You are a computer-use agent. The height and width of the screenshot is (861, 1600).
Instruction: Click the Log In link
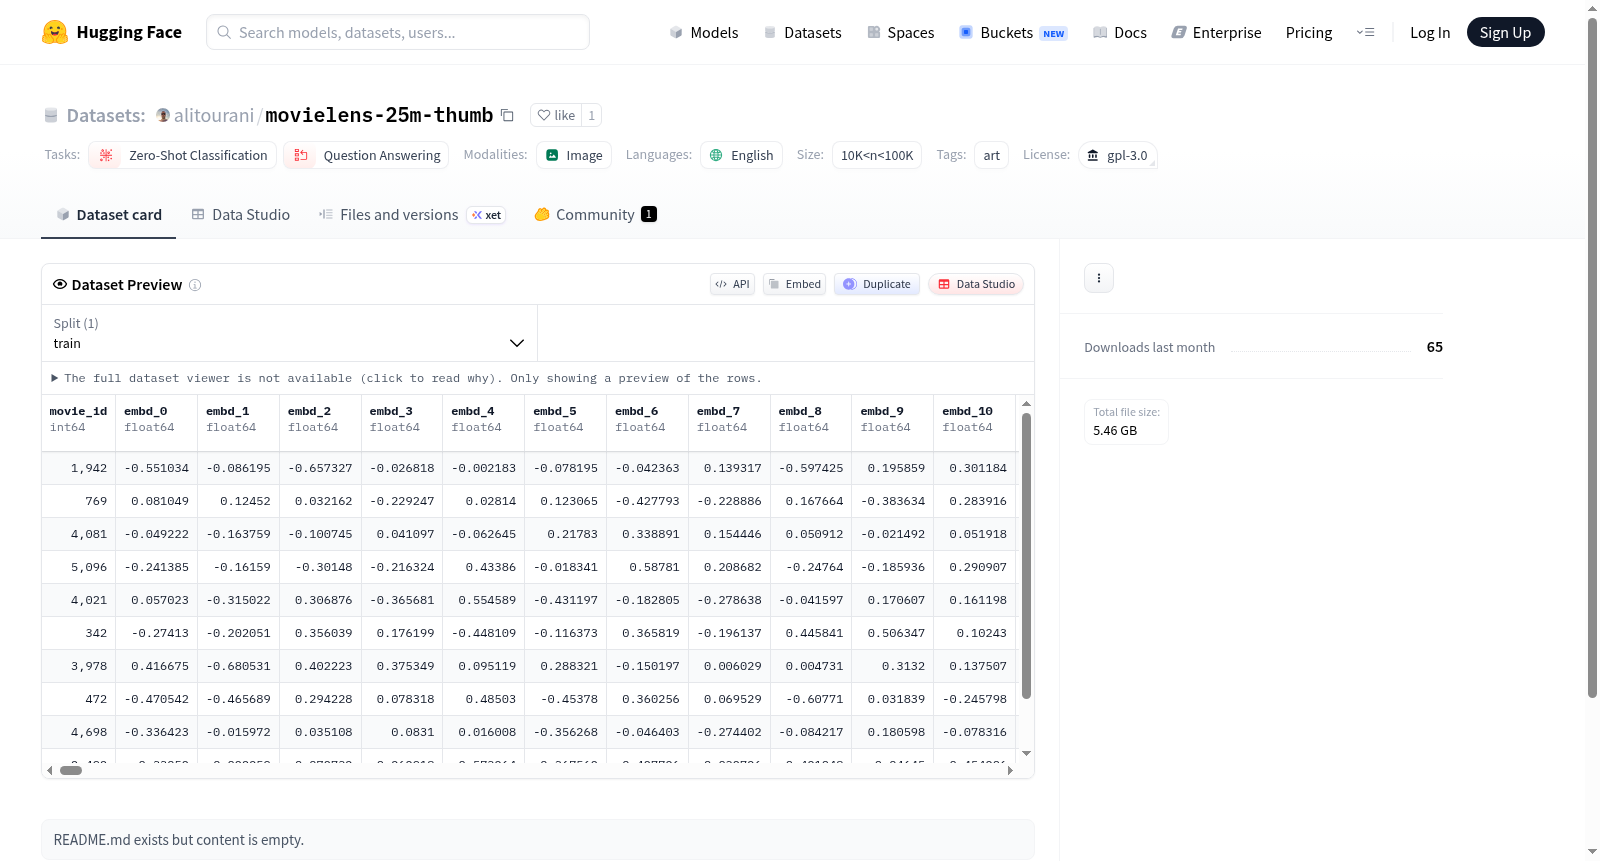click(x=1430, y=32)
